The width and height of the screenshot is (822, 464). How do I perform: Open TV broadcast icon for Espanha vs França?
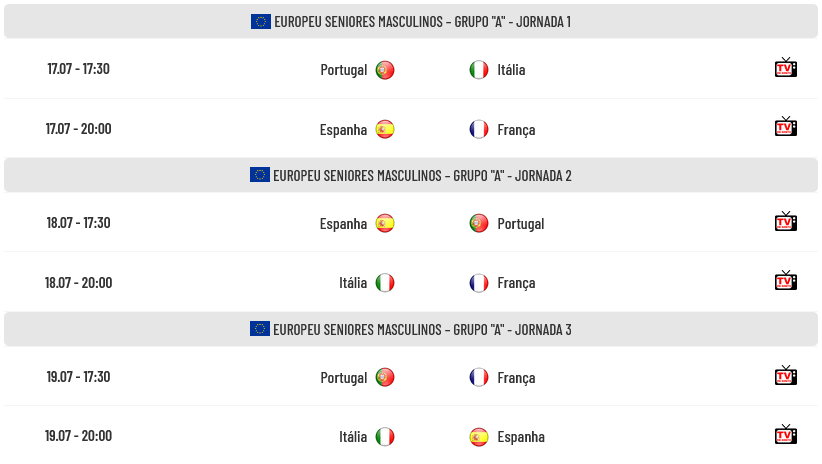(785, 127)
